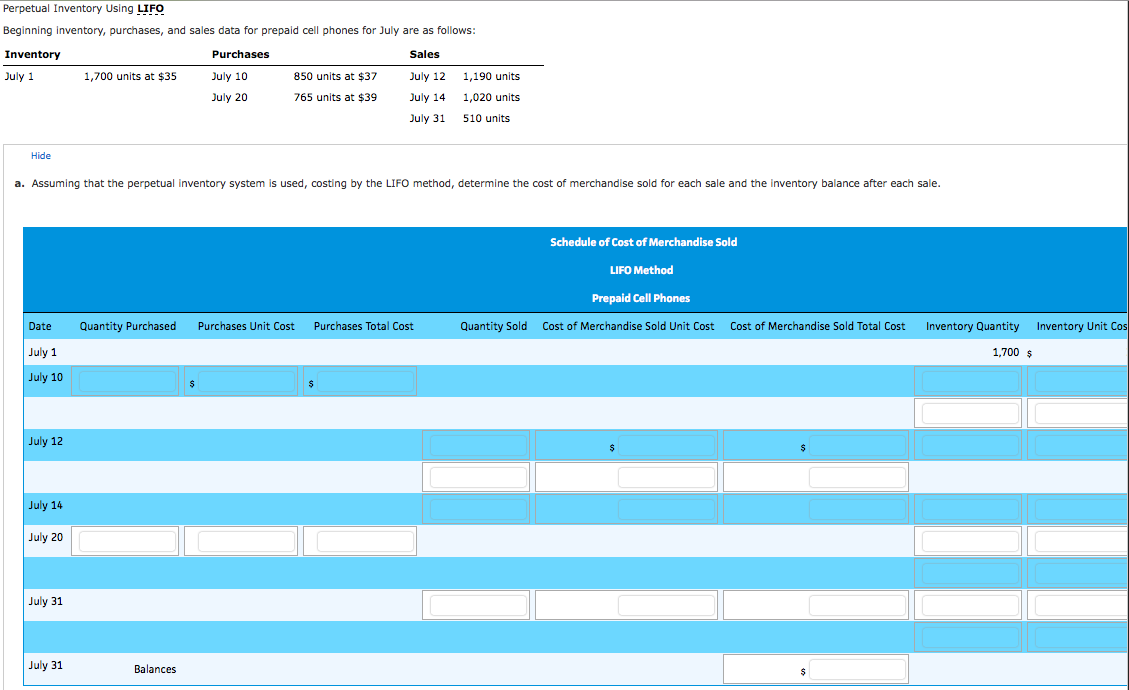Click the Hide link
This screenshot has width=1129, height=690.
pos(41,155)
